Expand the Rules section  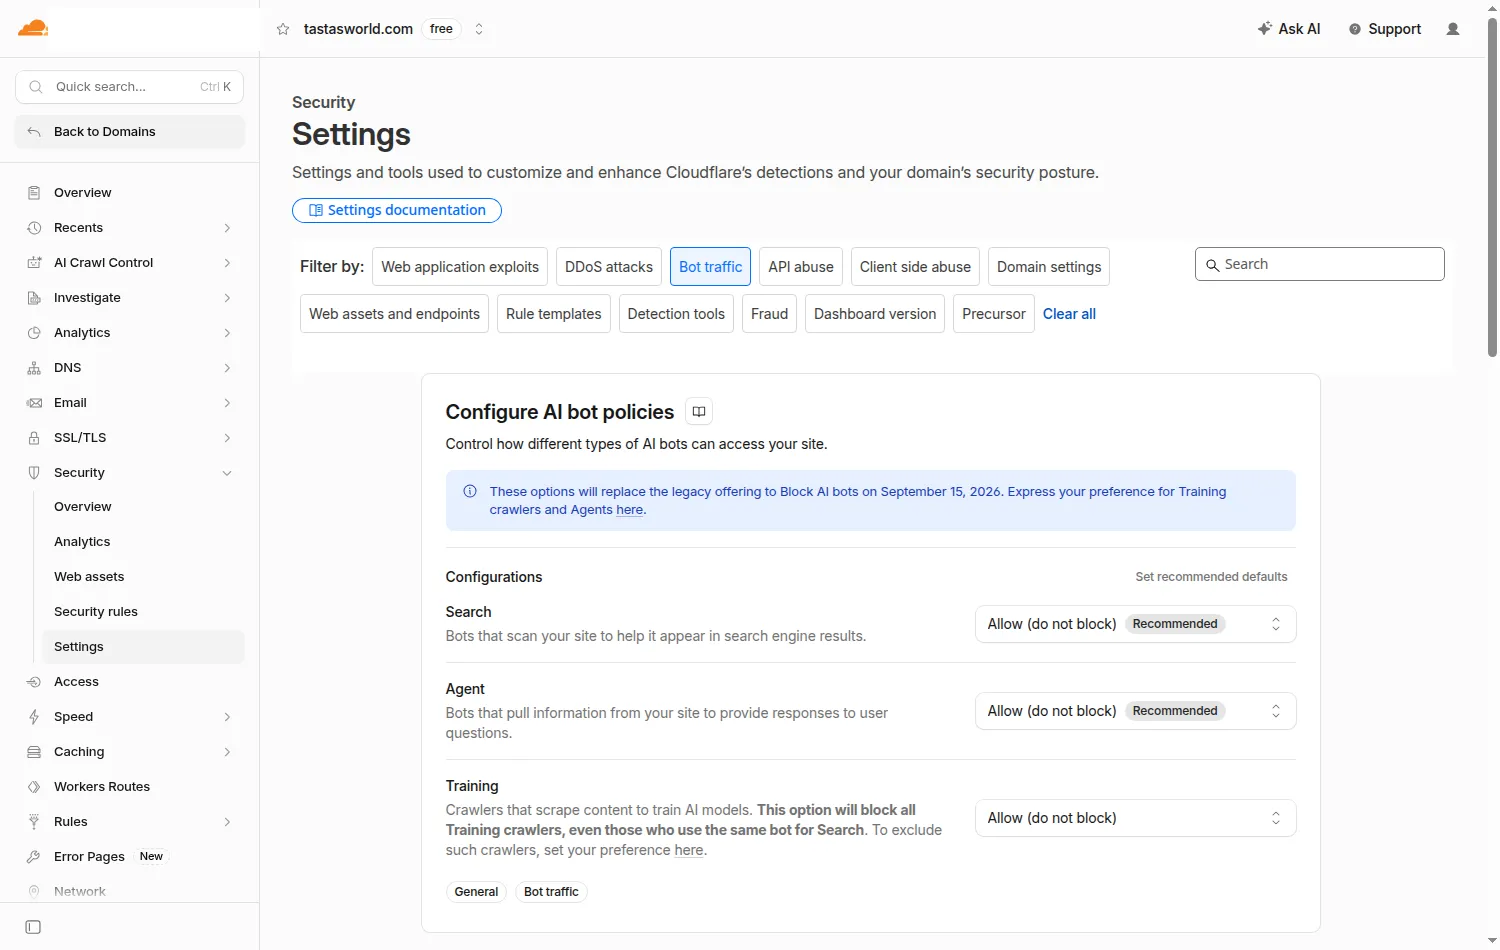(x=227, y=822)
